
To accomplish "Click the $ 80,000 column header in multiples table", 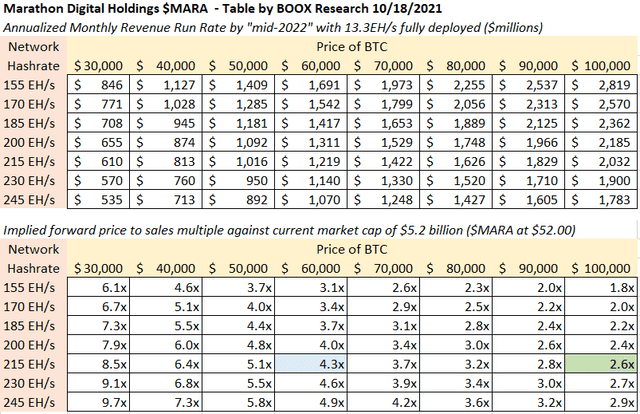I will (x=456, y=268).
